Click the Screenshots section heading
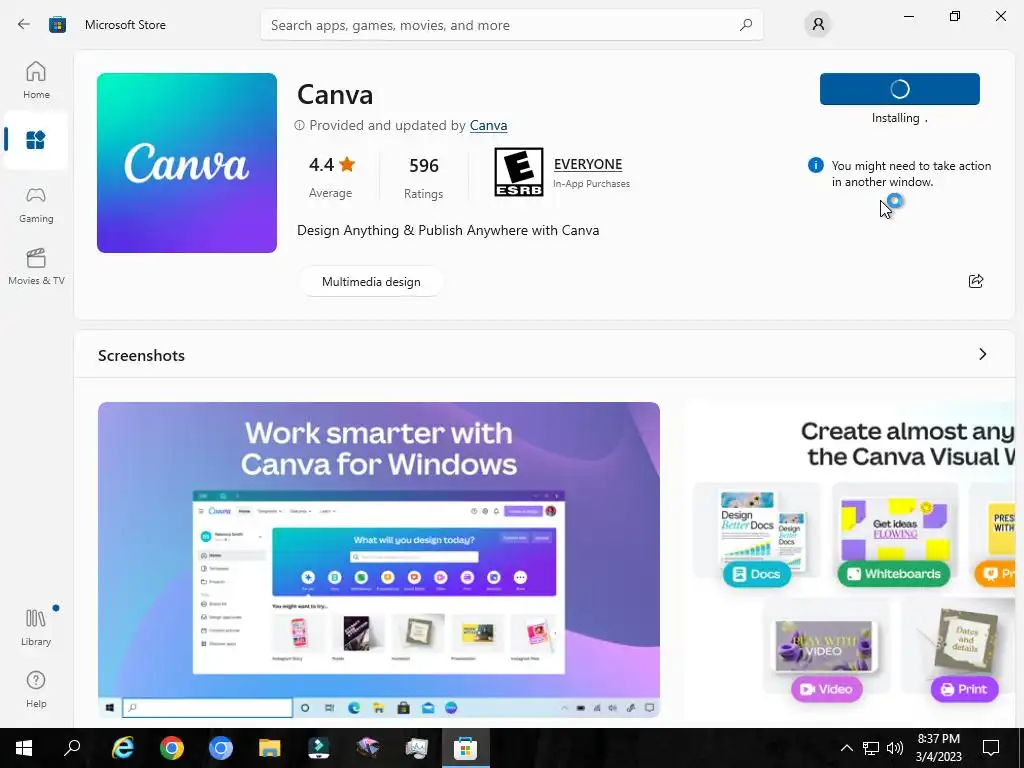1024x768 pixels. [x=141, y=355]
